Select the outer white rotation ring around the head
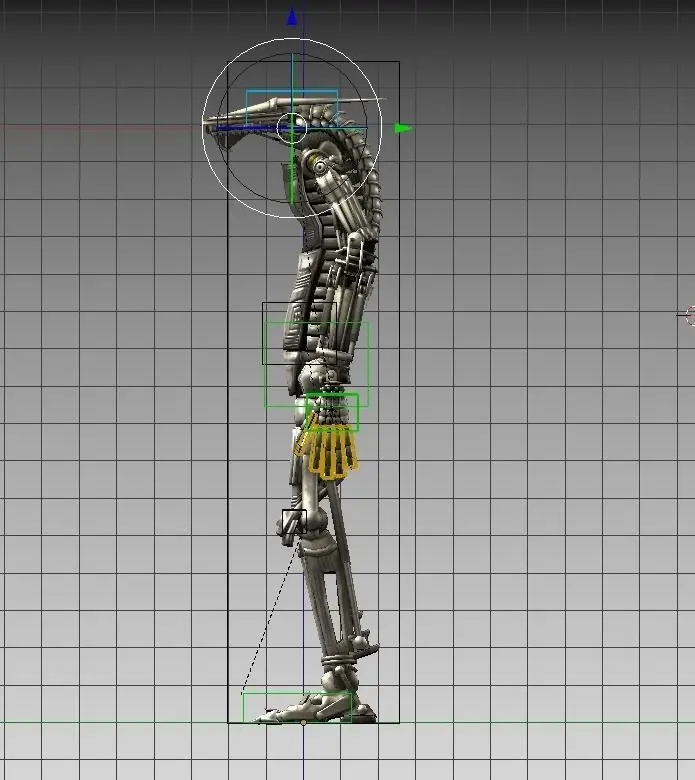The image size is (695, 780). (x=292, y=128)
